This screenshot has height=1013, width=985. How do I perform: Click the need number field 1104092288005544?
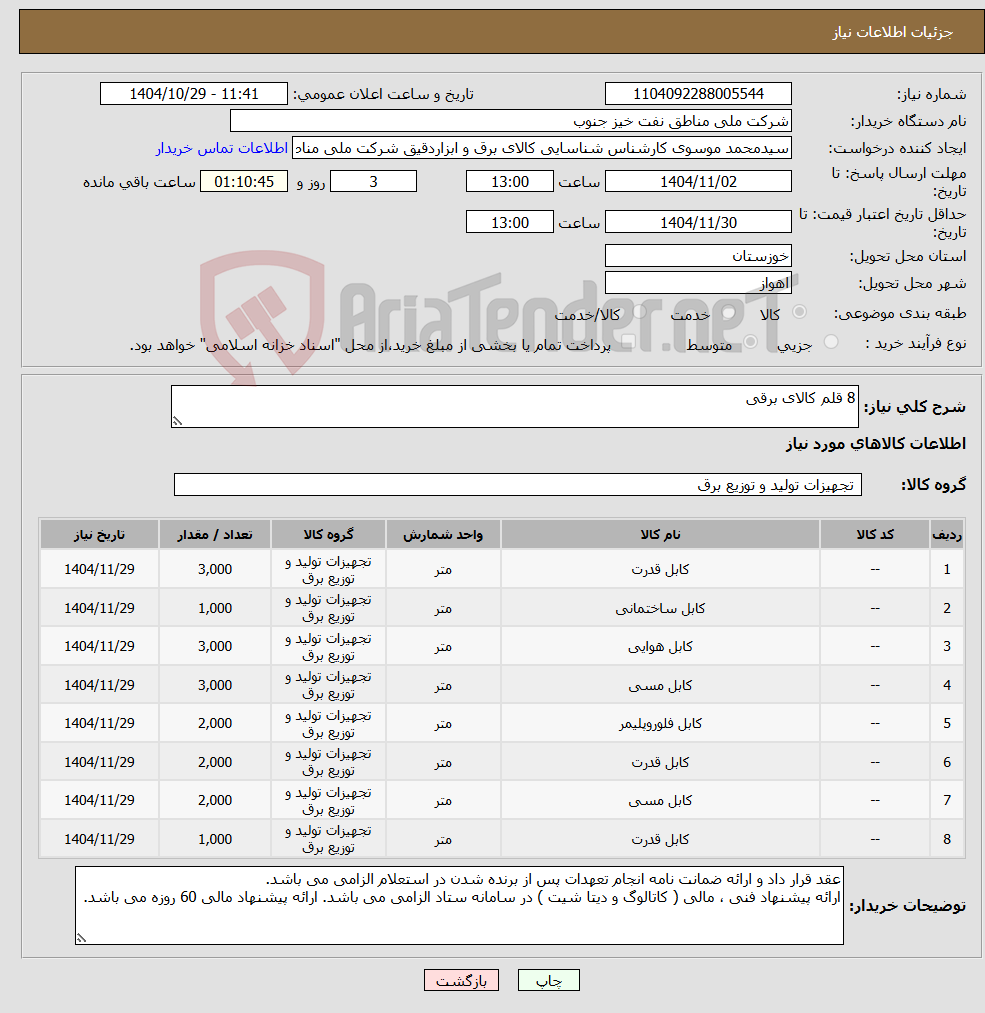698,94
